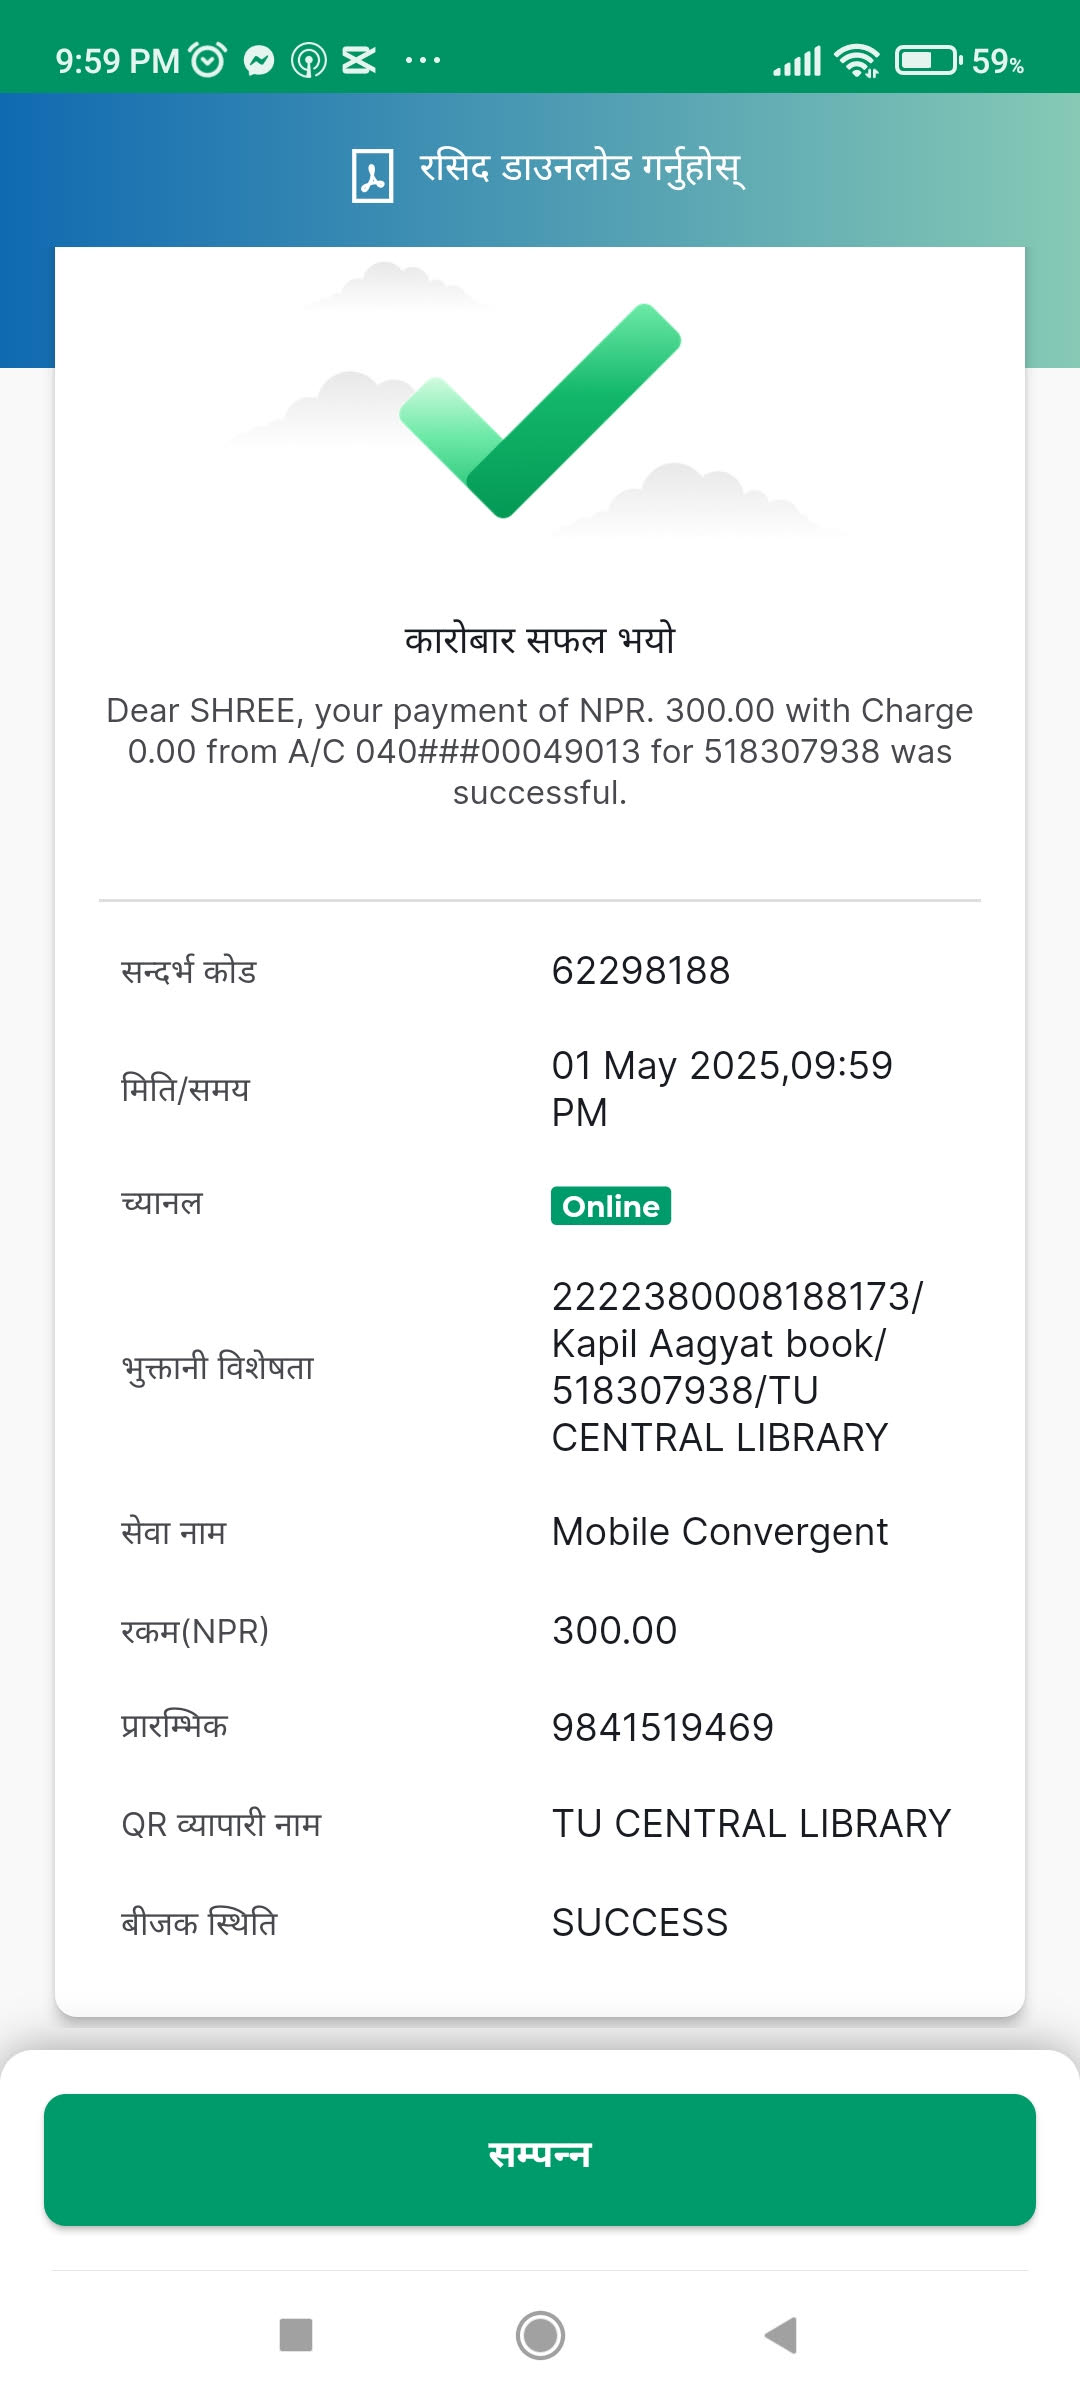Tap the Messenger notification icon
This screenshot has height=2400, width=1080.
259,61
